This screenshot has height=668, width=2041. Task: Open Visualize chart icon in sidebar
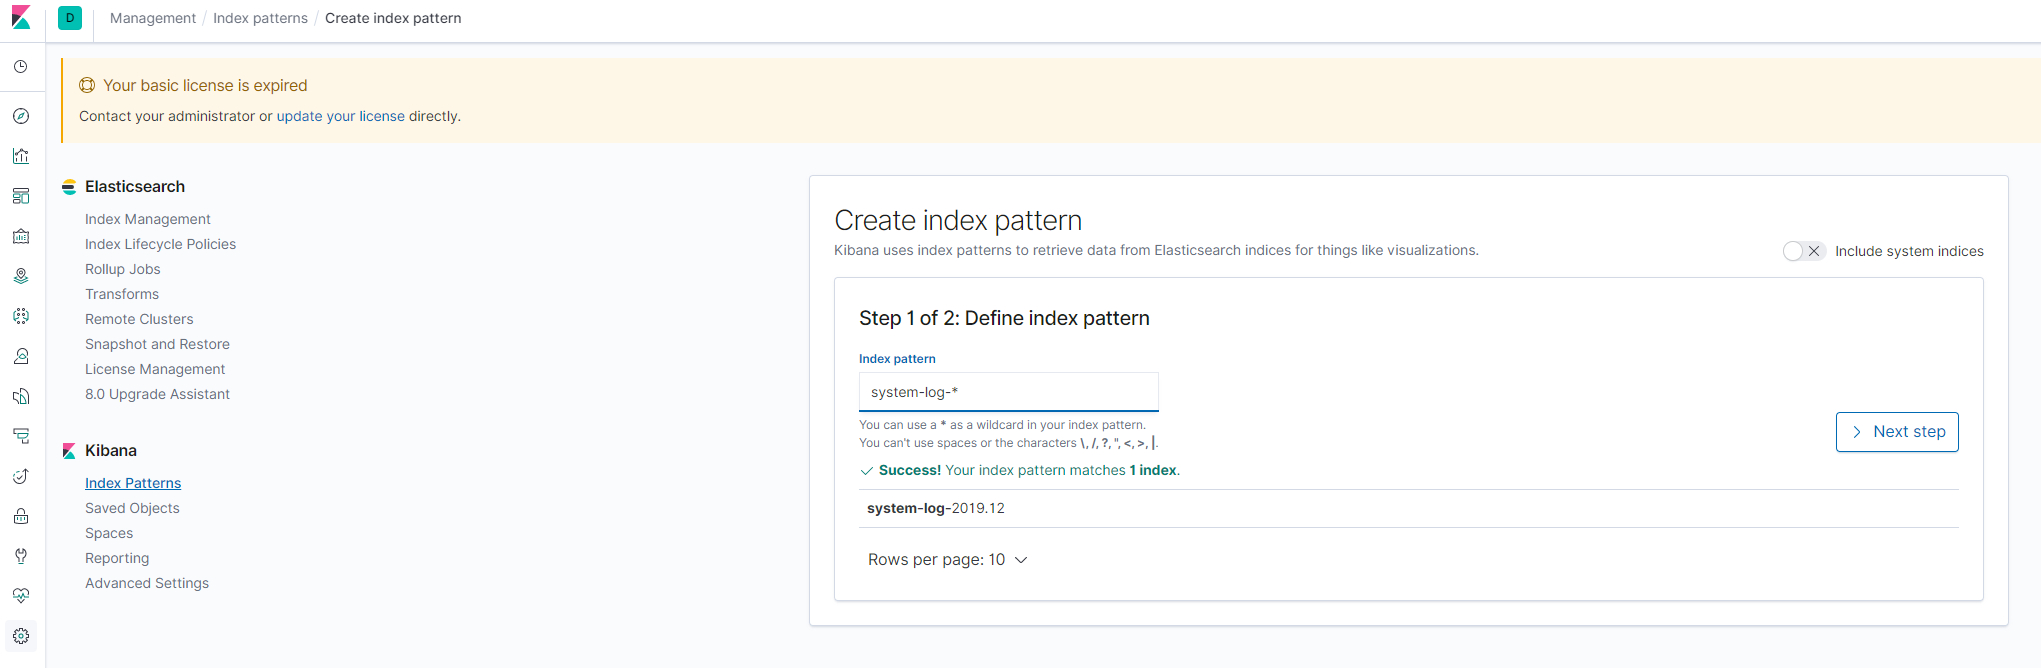tap(21, 156)
